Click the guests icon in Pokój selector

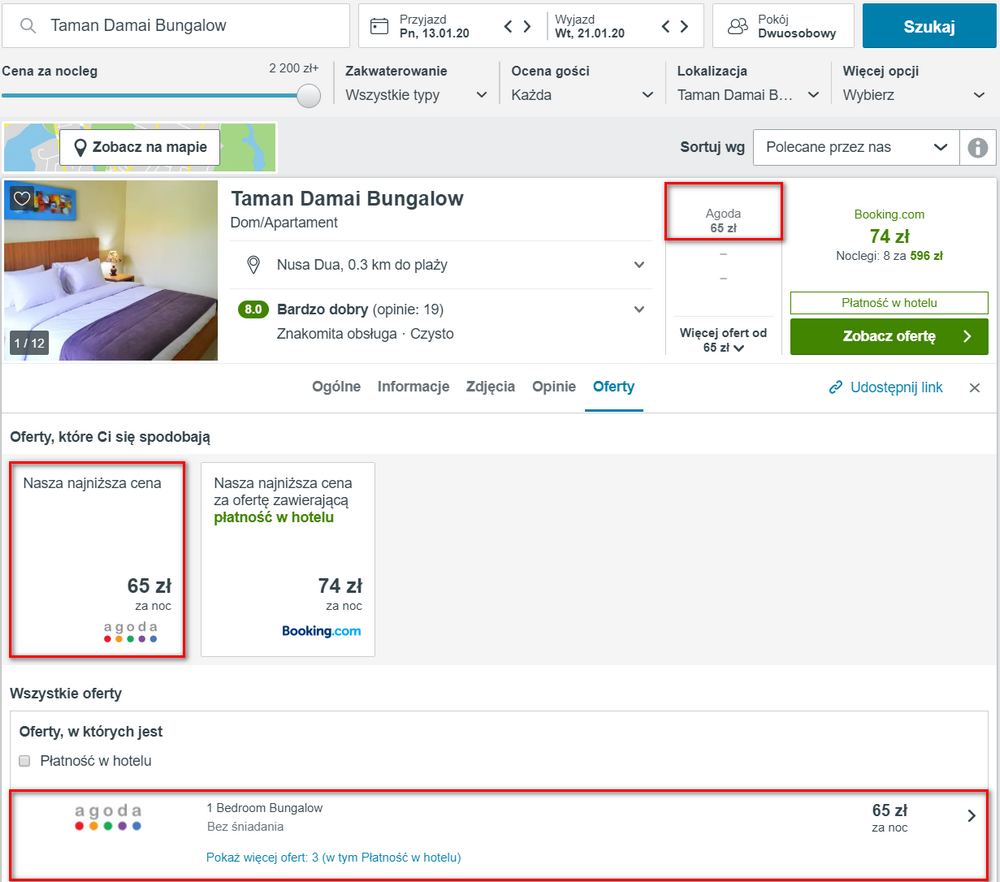[x=738, y=26]
